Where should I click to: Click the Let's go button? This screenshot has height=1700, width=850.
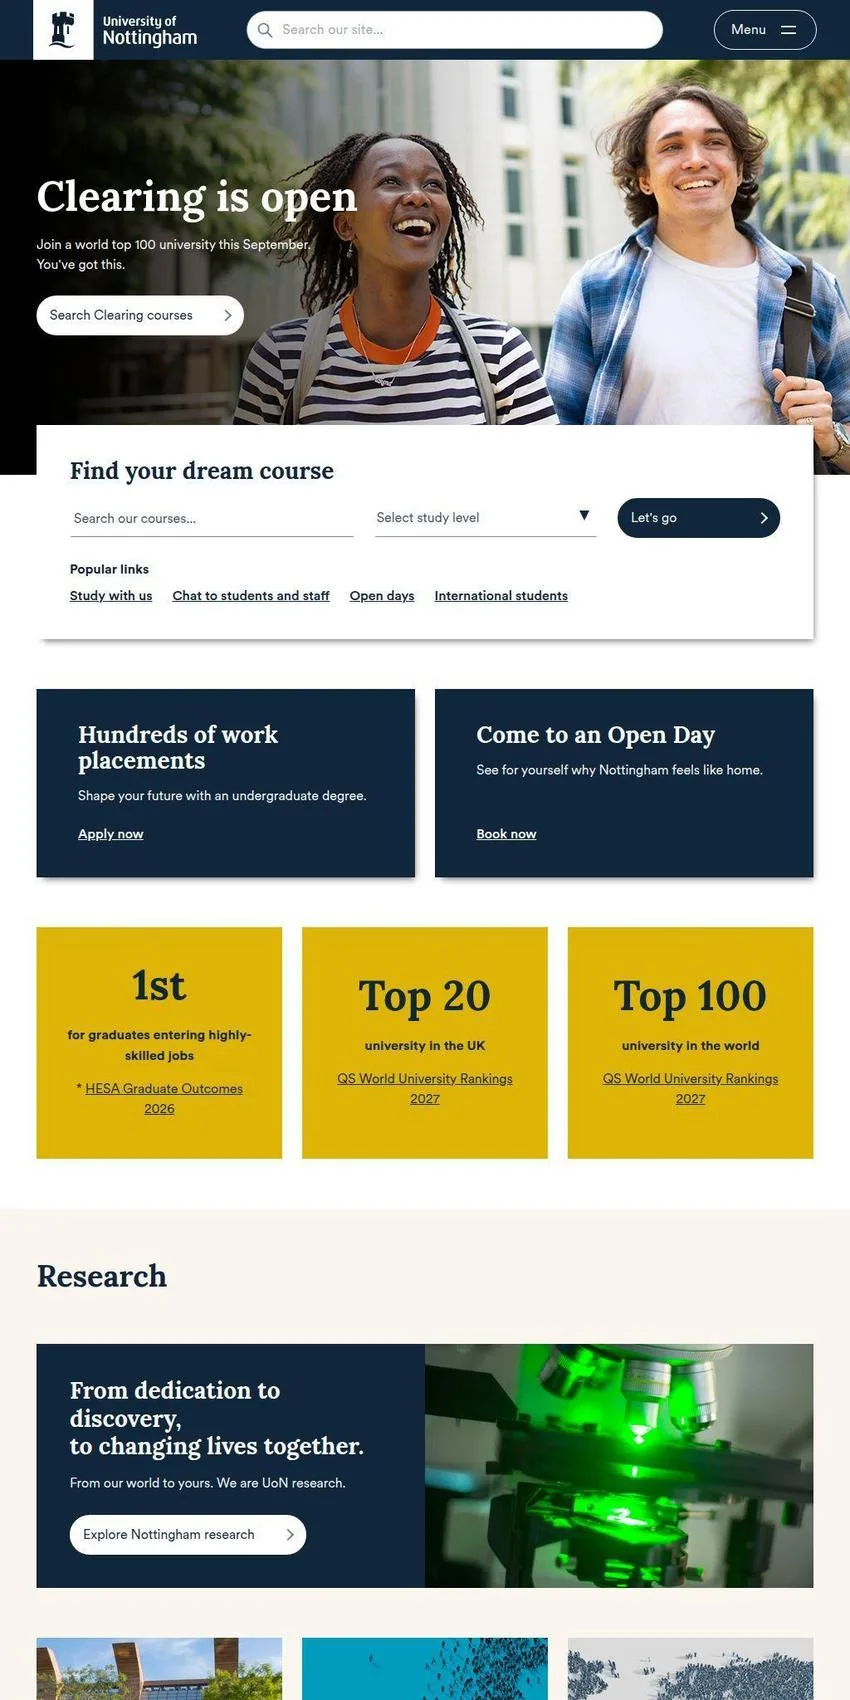[699, 518]
